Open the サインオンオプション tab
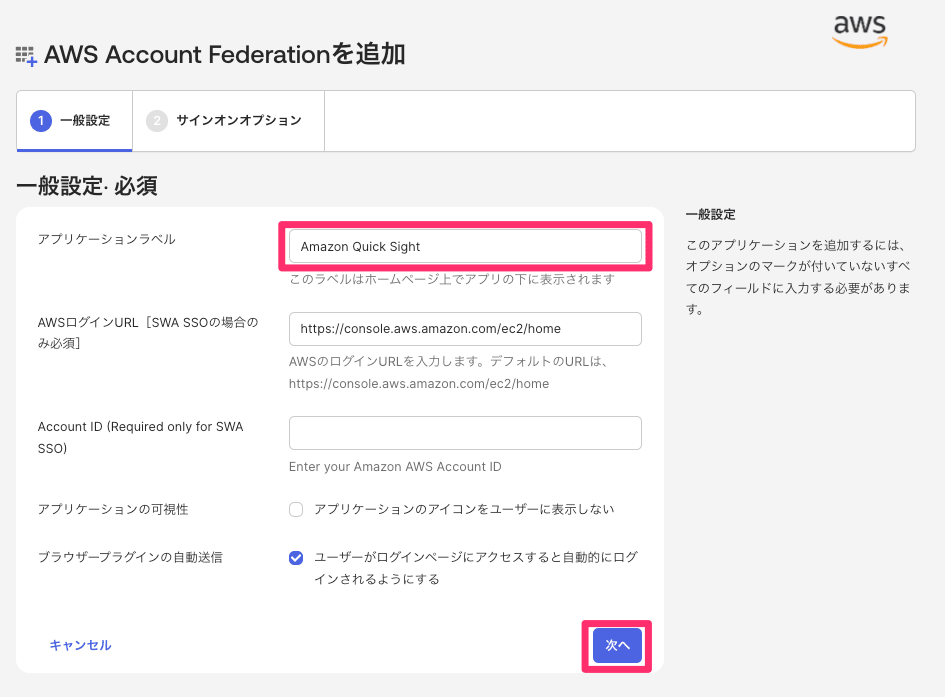Screen dimensions: 945x697 click(238, 121)
